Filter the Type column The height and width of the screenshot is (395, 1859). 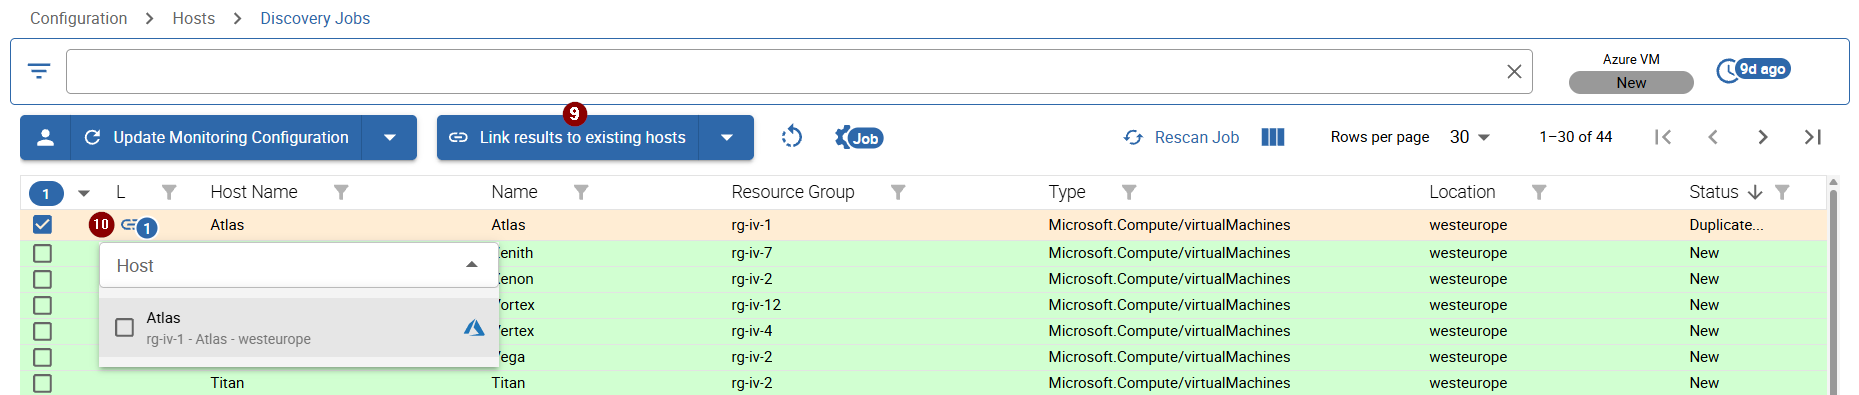click(1129, 192)
